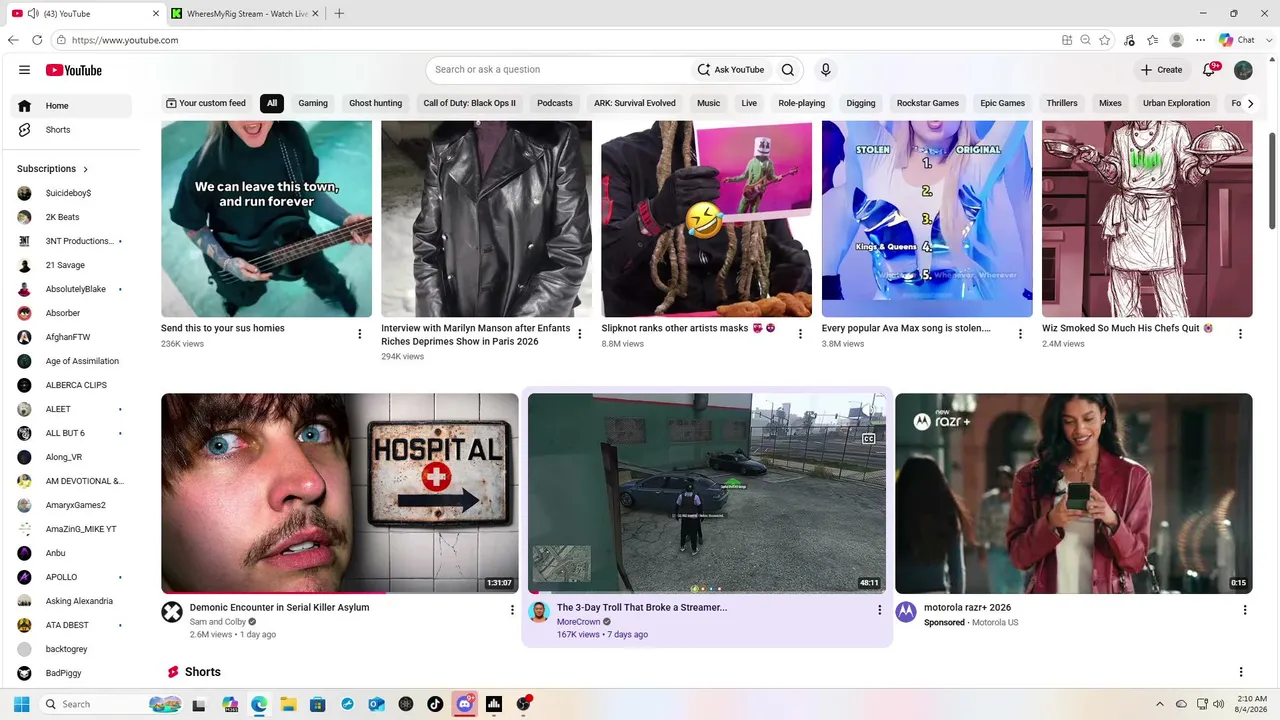
Task: Open the MoreCrown channel name link
Action: tap(579, 622)
